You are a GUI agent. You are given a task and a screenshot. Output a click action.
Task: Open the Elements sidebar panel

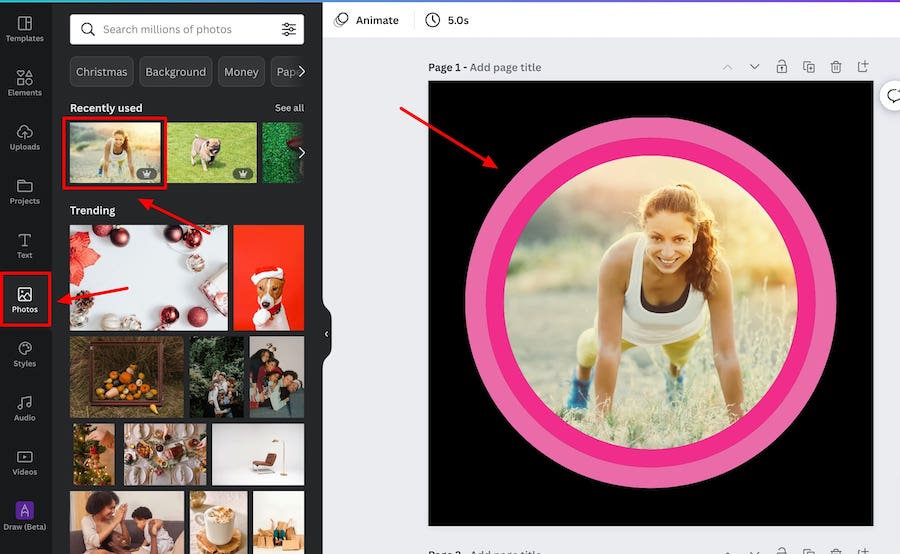(25, 83)
